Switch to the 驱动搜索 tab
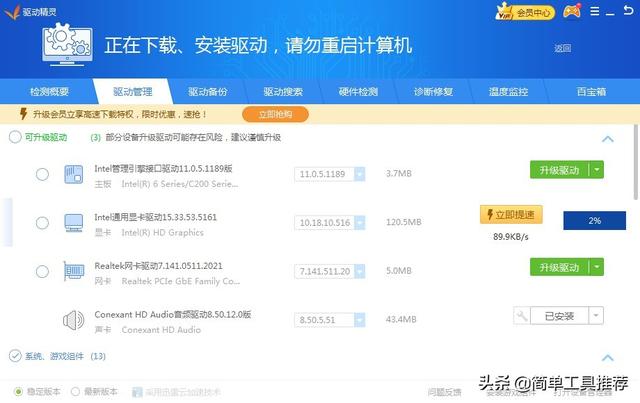This screenshot has width=640, height=403. coord(283,92)
